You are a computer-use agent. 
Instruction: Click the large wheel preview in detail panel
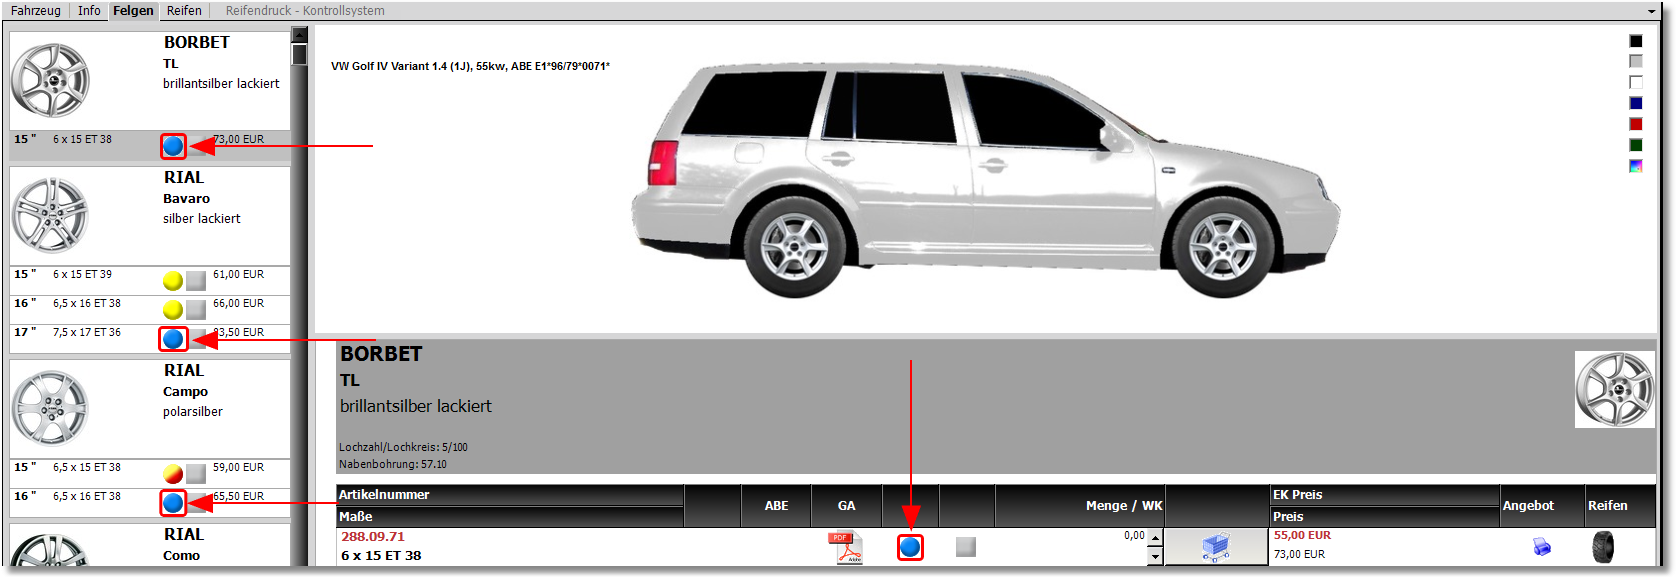click(1614, 389)
